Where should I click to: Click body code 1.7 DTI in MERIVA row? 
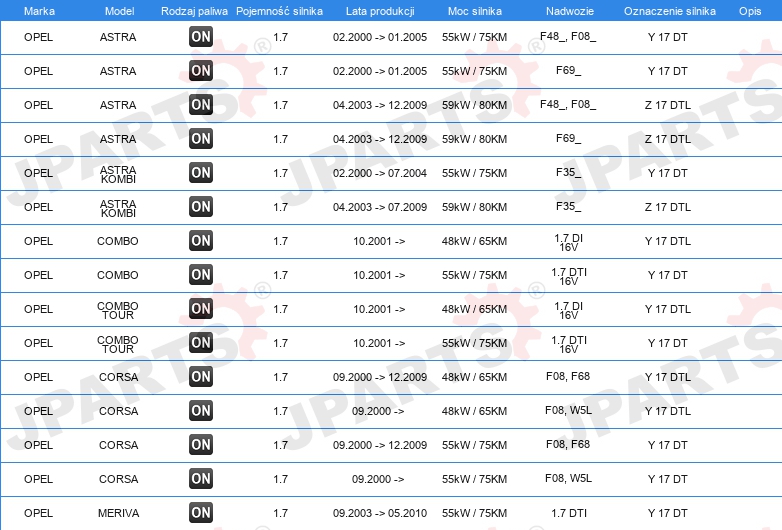coord(569,513)
